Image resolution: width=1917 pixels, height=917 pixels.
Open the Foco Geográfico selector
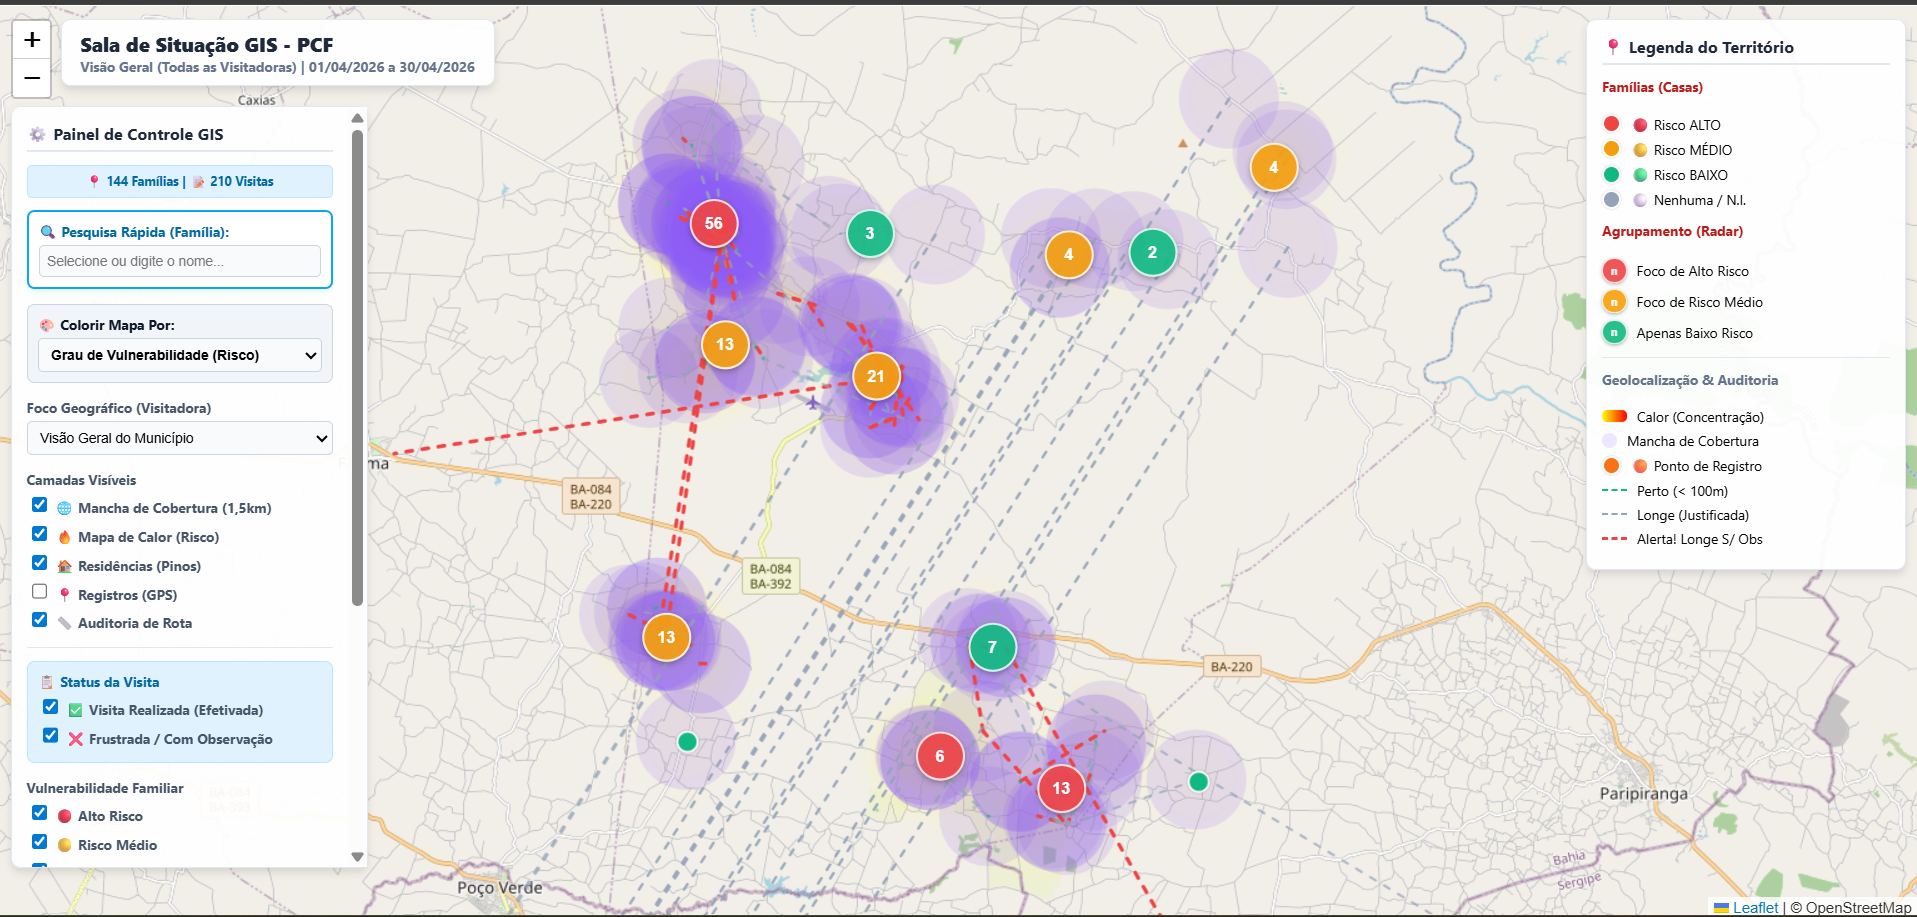(179, 438)
